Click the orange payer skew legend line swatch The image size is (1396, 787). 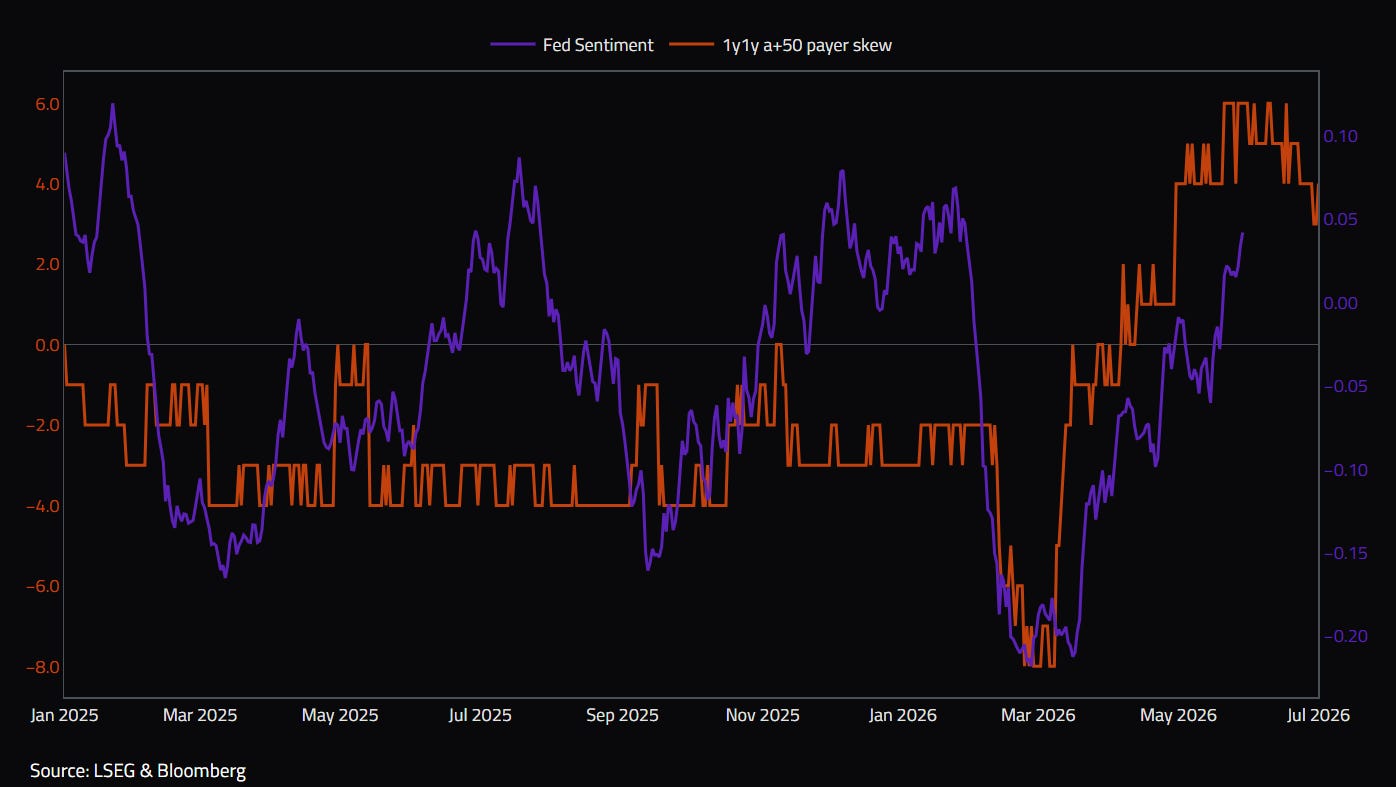point(692,45)
